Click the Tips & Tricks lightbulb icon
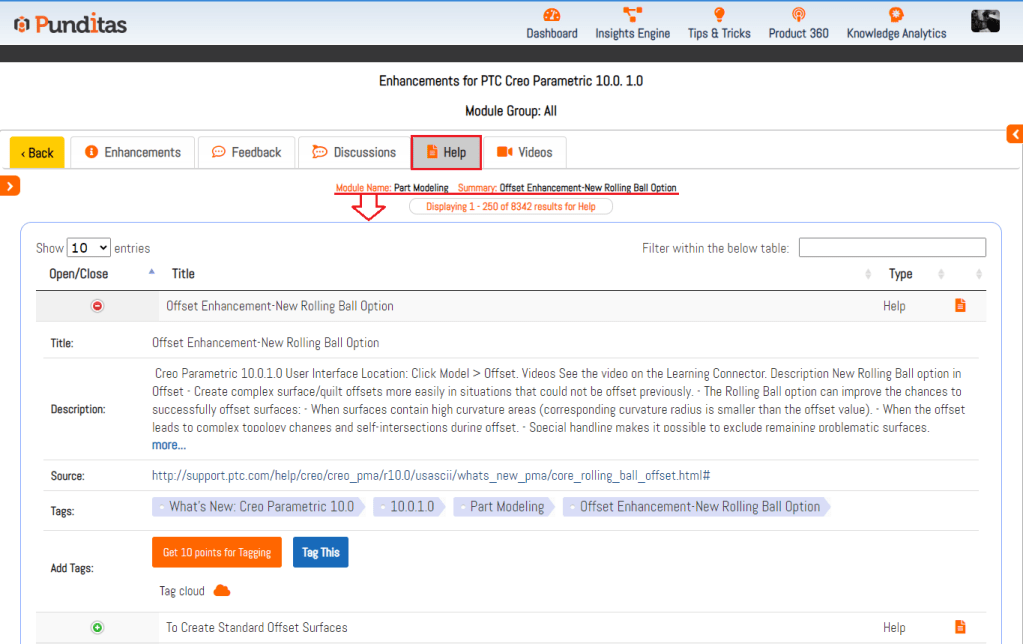 click(x=718, y=15)
